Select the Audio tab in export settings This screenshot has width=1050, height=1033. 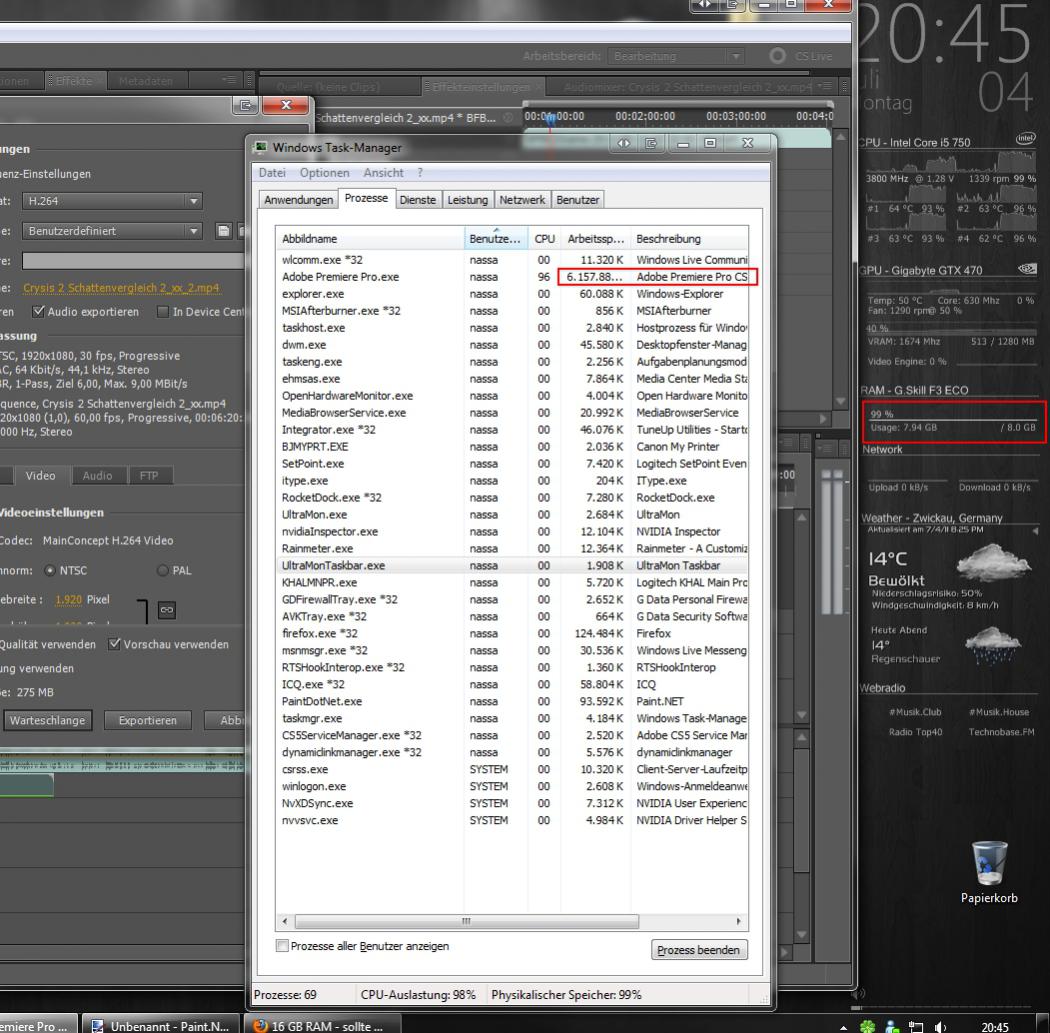click(x=97, y=475)
